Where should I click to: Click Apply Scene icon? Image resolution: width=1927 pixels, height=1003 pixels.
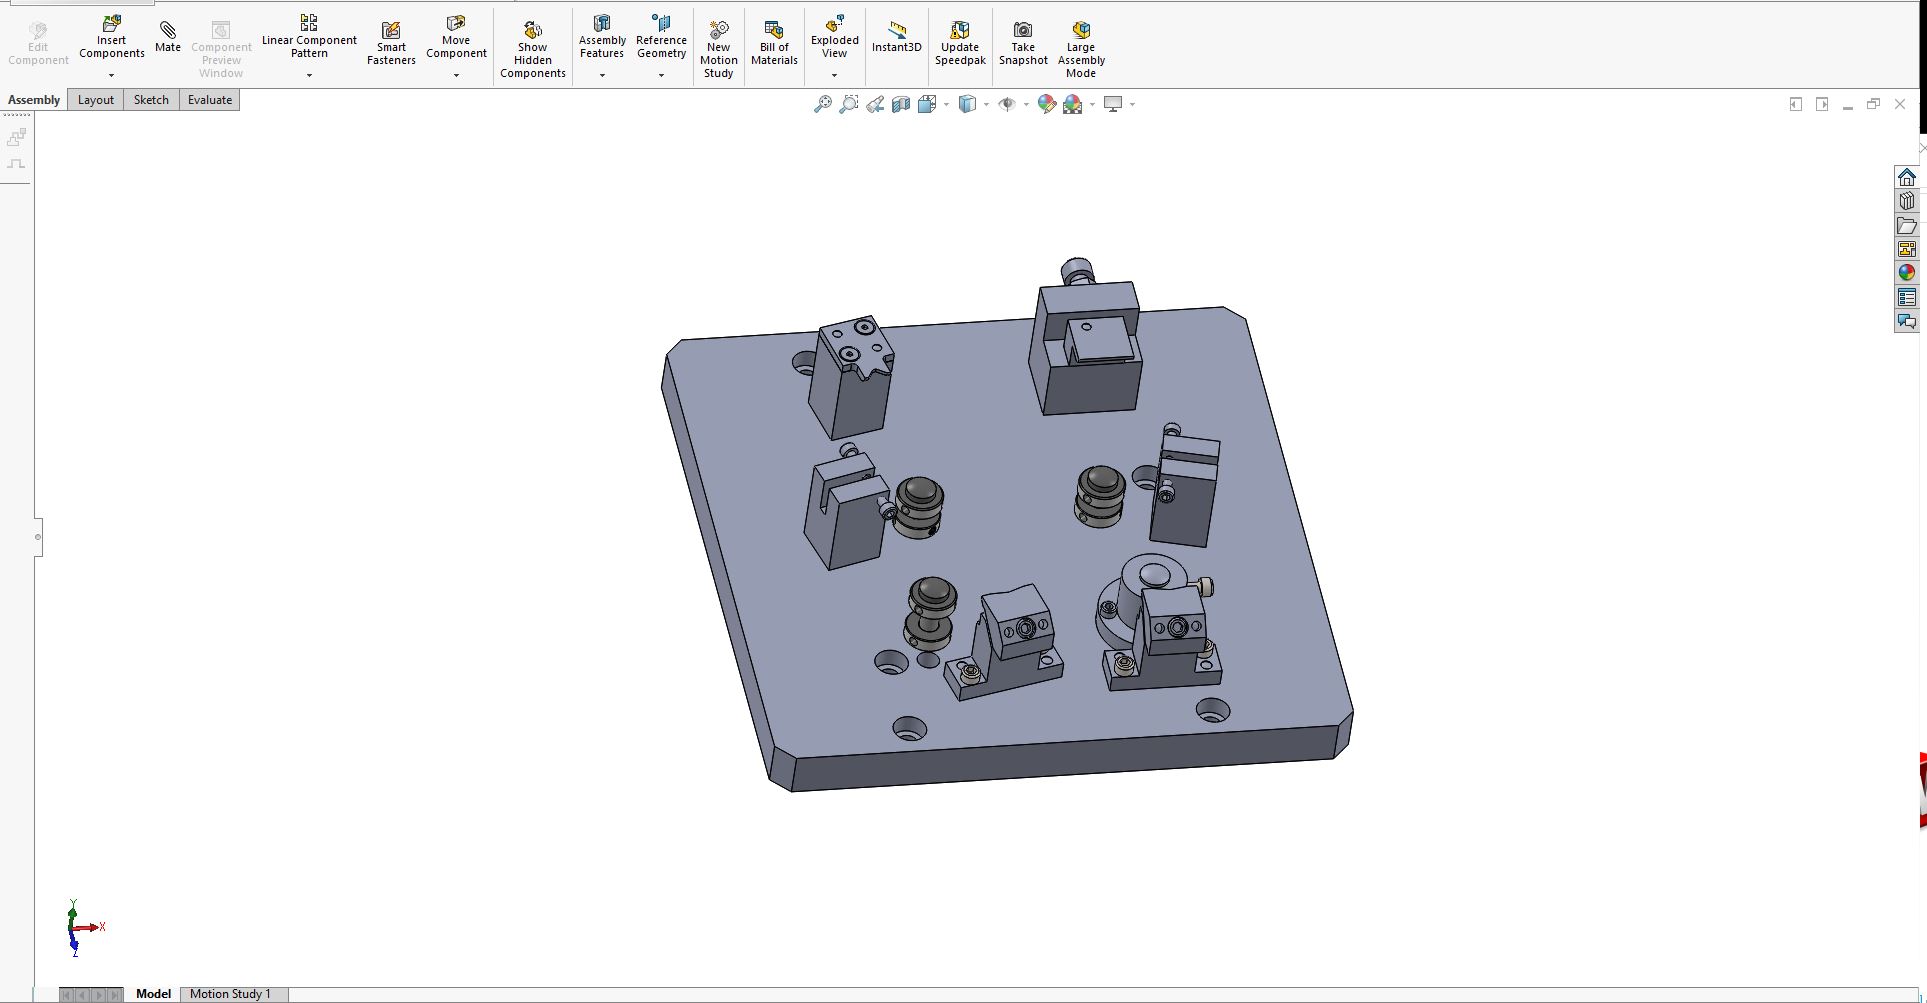click(x=1073, y=104)
